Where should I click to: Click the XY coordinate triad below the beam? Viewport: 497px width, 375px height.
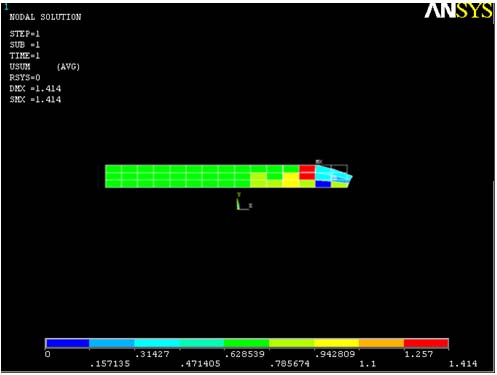click(243, 201)
